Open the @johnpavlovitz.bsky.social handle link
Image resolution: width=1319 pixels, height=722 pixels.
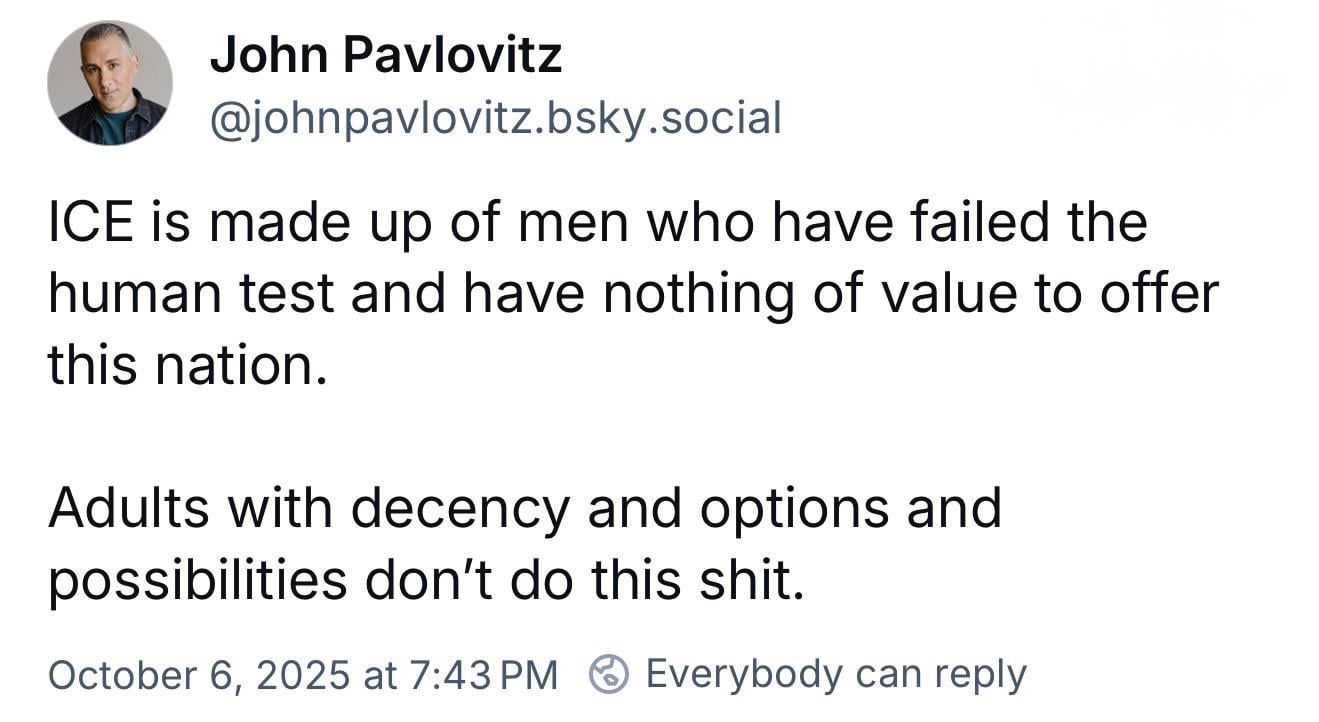495,118
